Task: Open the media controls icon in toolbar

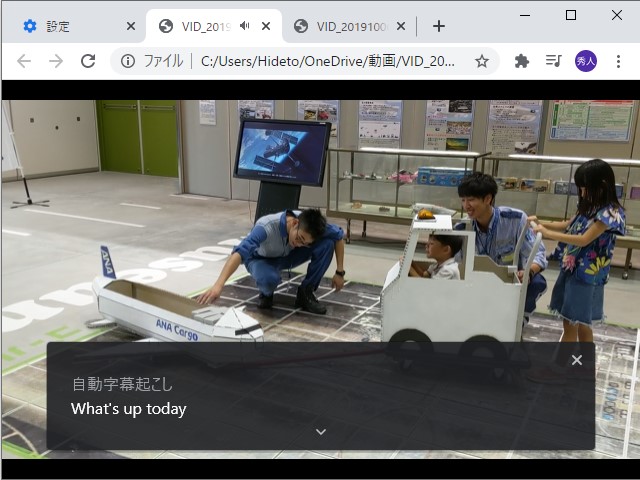Action: [x=554, y=62]
